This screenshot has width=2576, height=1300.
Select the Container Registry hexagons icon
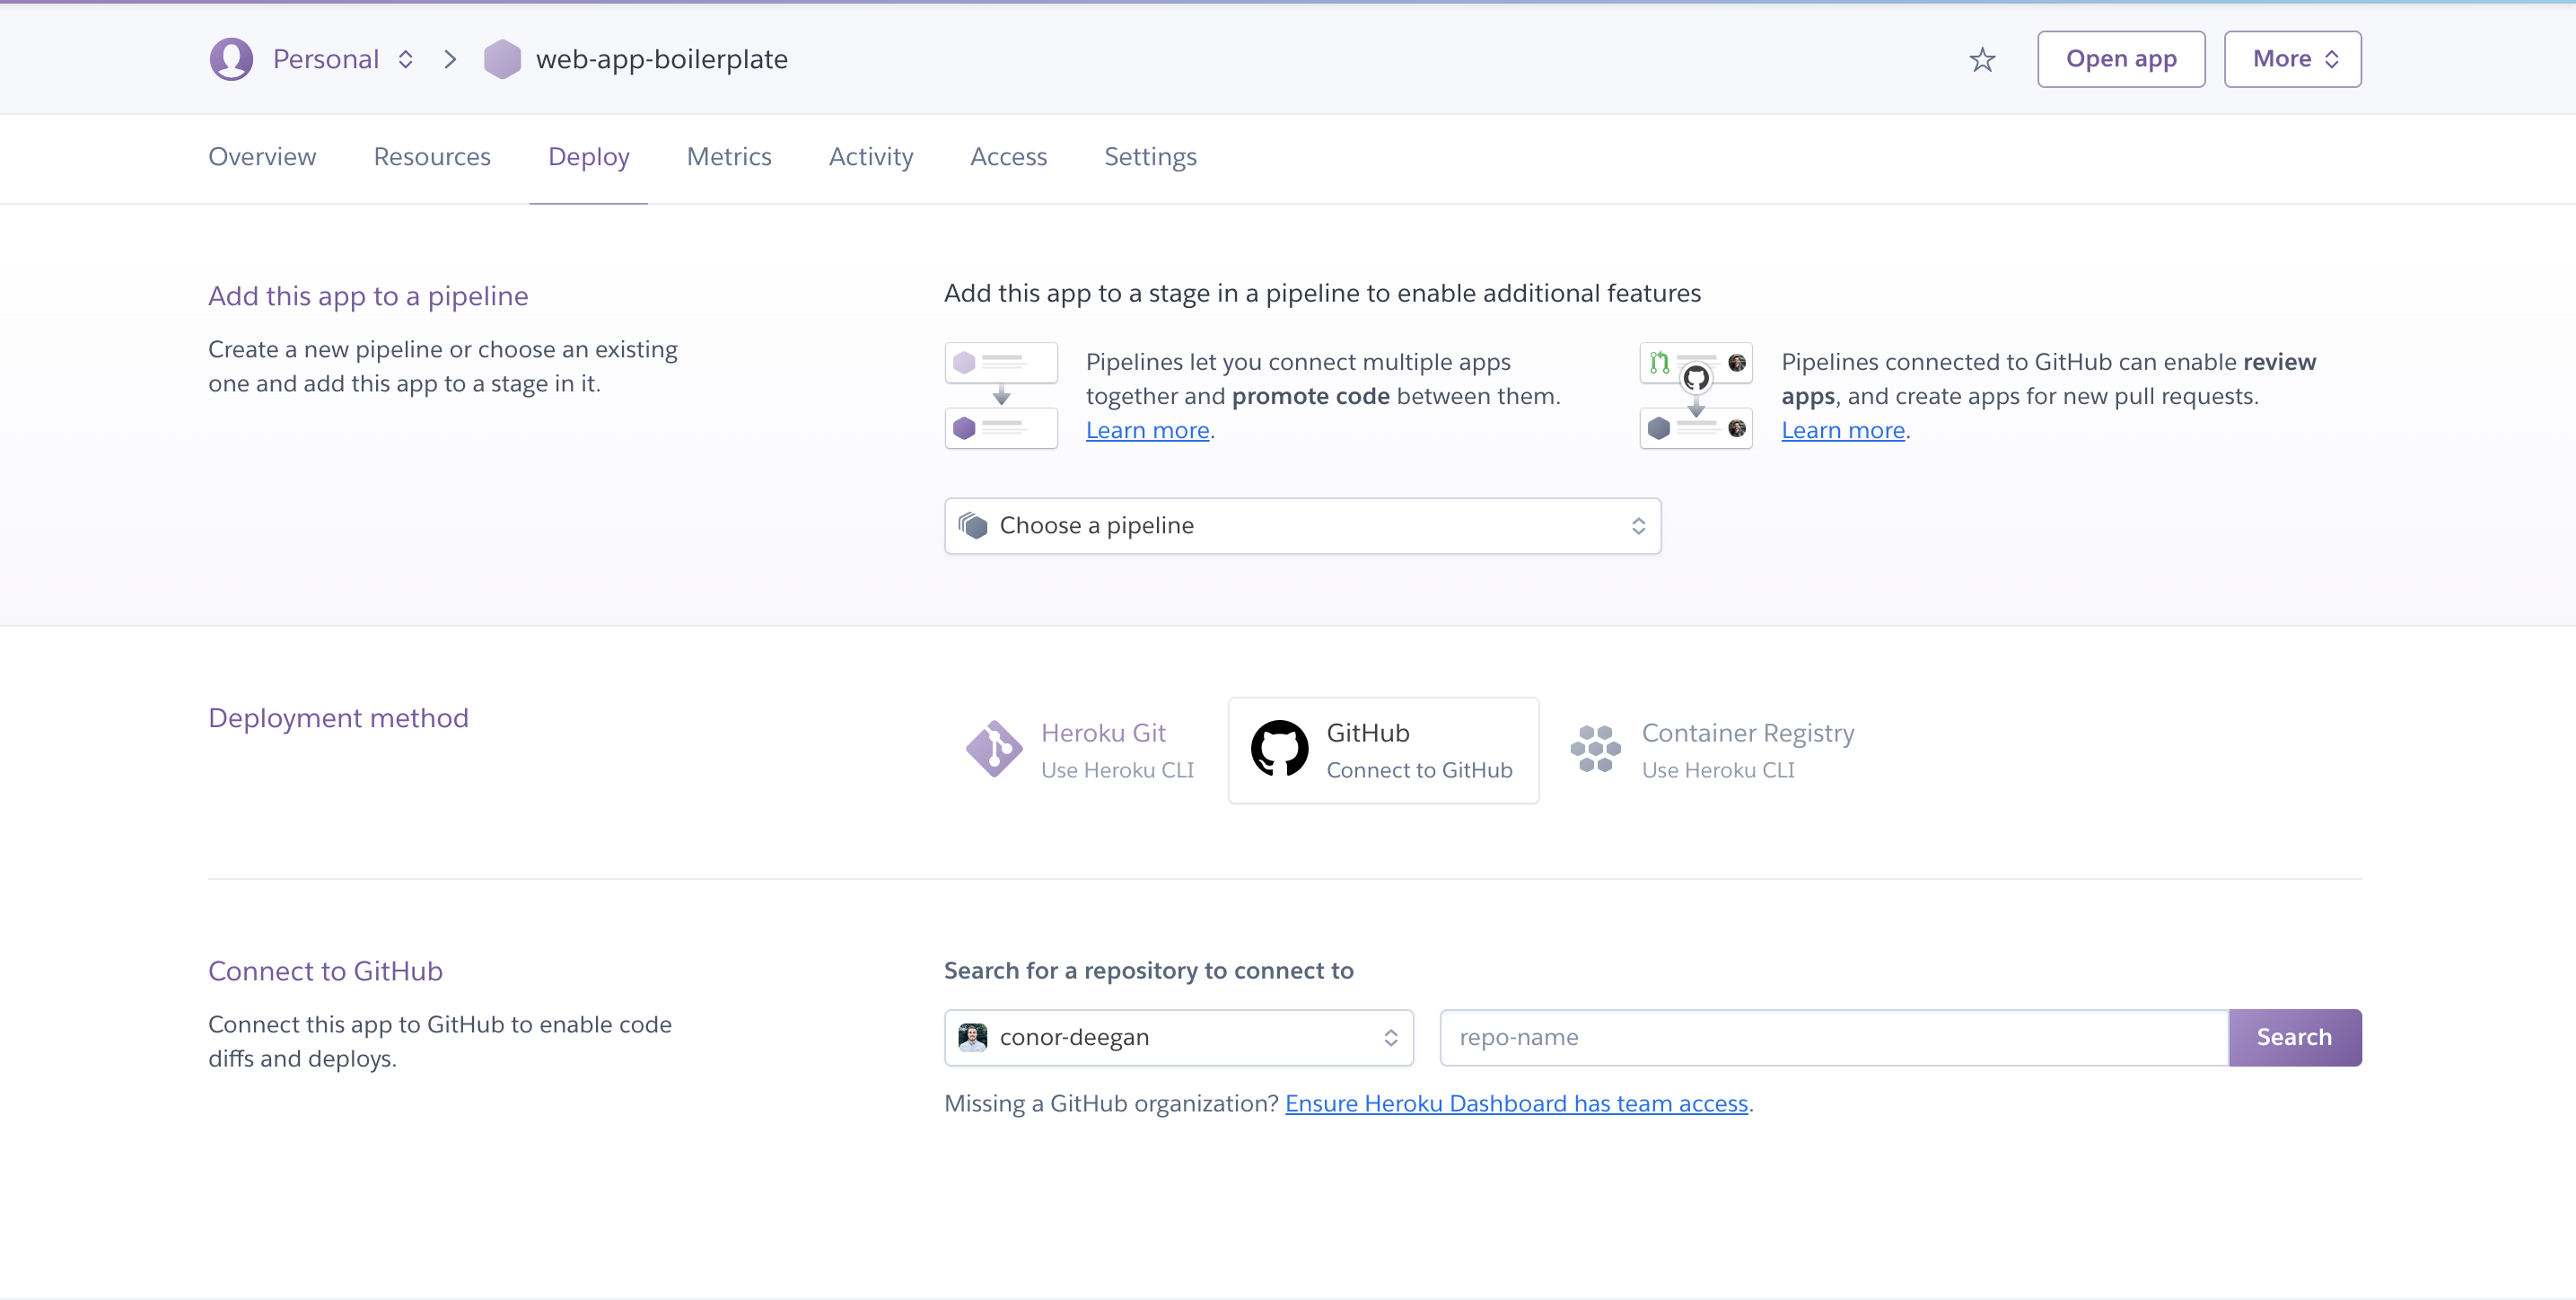[x=1595, y=749]
